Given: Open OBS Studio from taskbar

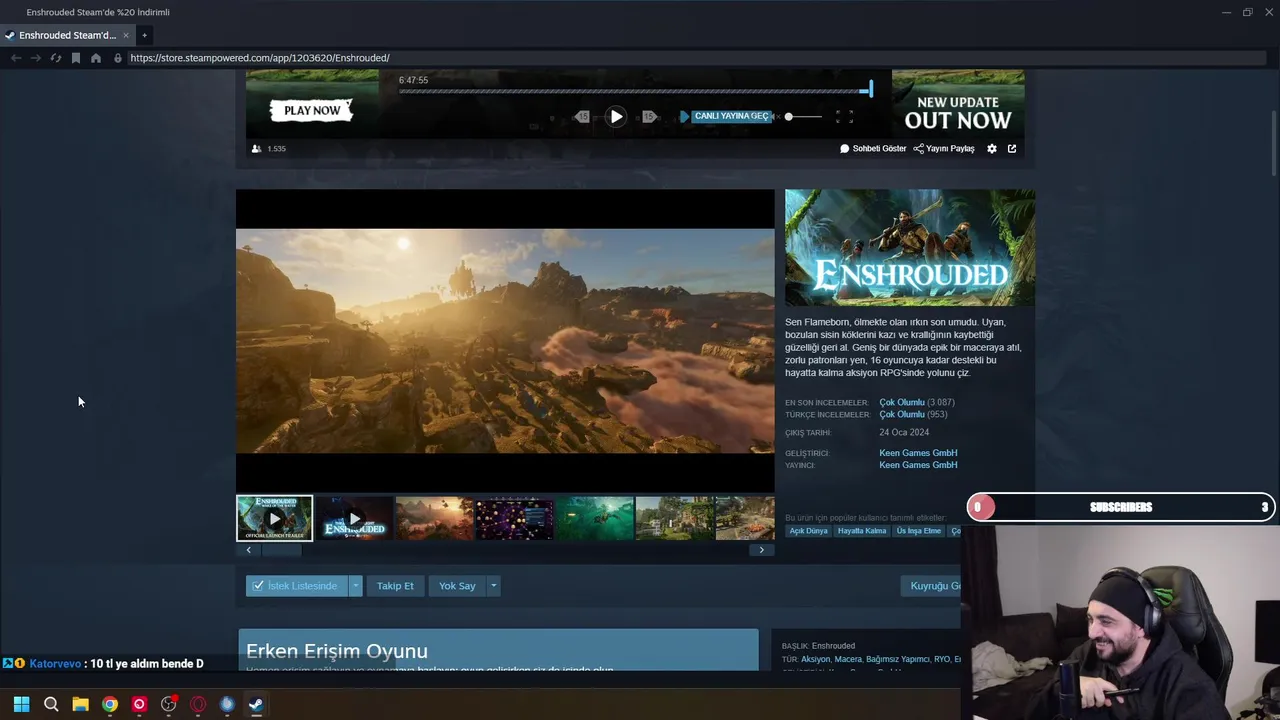Looking at the screenshot, I should [168, 704].
